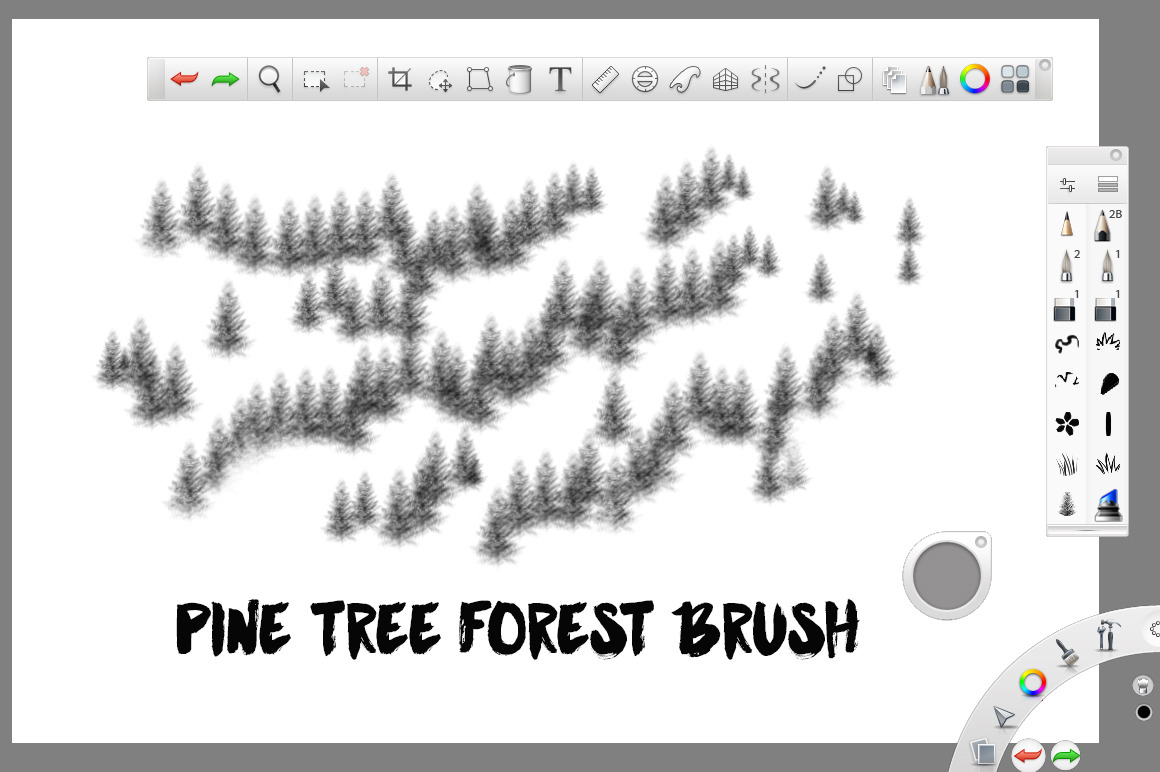1160x772 pixels.
Task: Toggle the Steady Stroke tool
Action: point(809,79)
